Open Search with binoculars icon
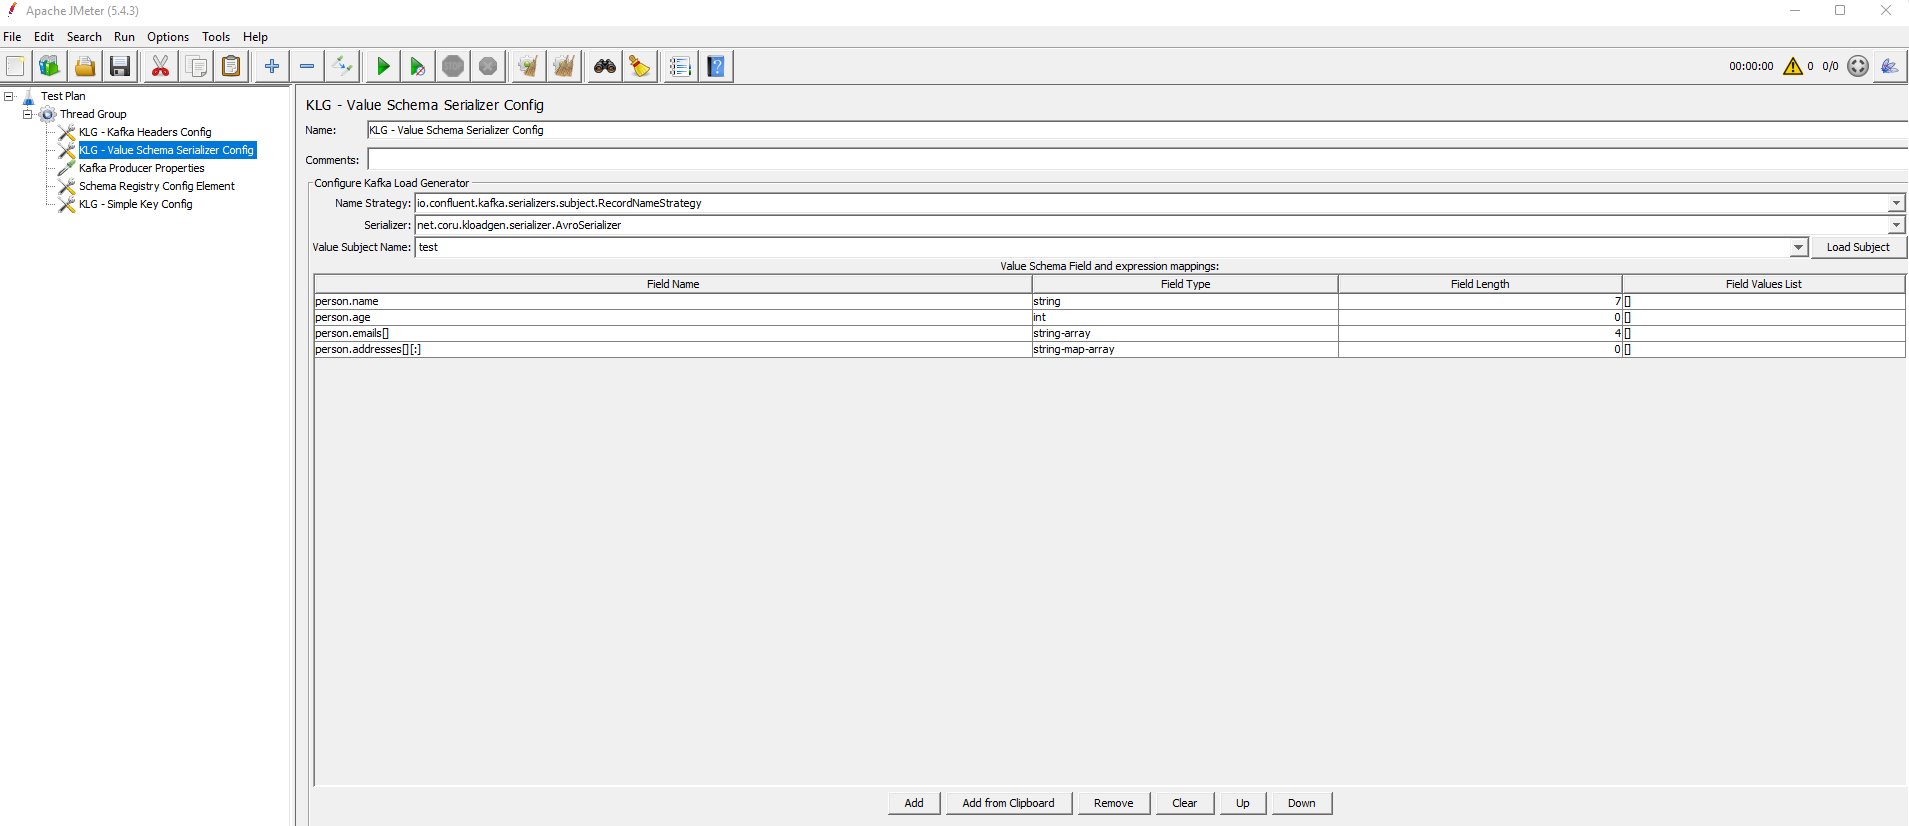Image resolution: width=1909 pixels, height=826 pixels. [605, 67]
